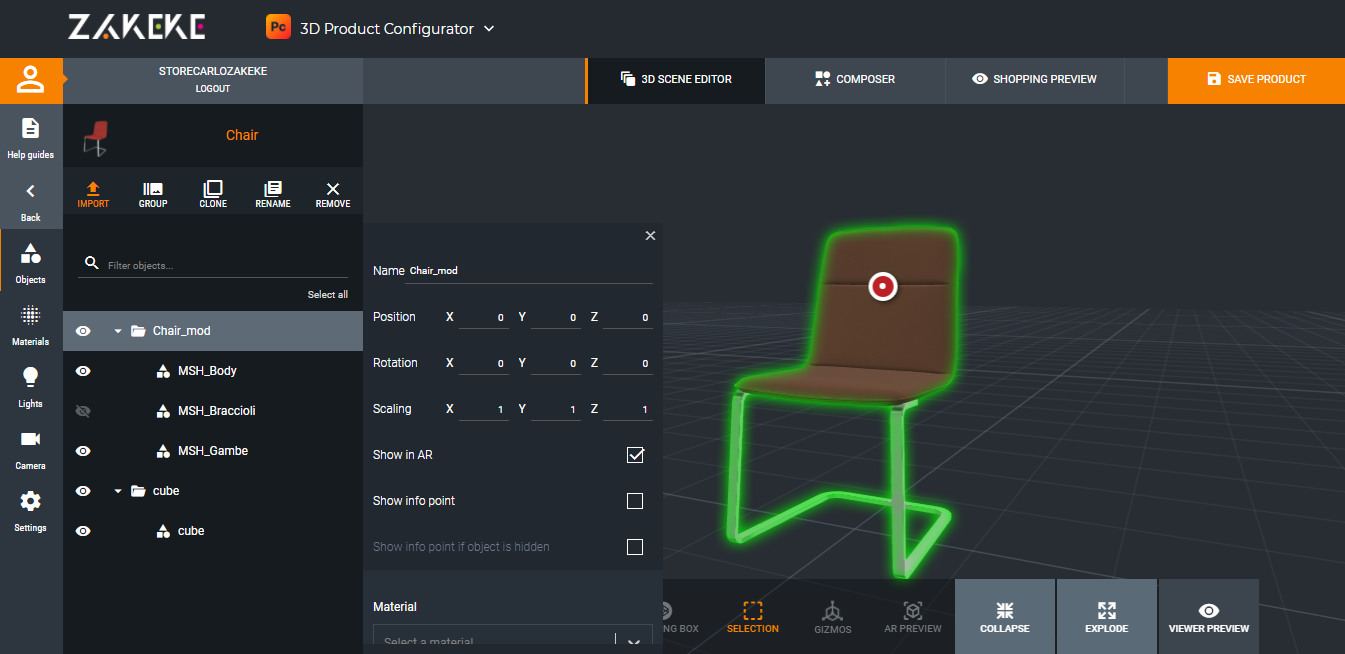Image resolution: width=1345 pixels, height=654 pixels.
Task: Open the Lights sidebar panel
Action: pos(31,387)
